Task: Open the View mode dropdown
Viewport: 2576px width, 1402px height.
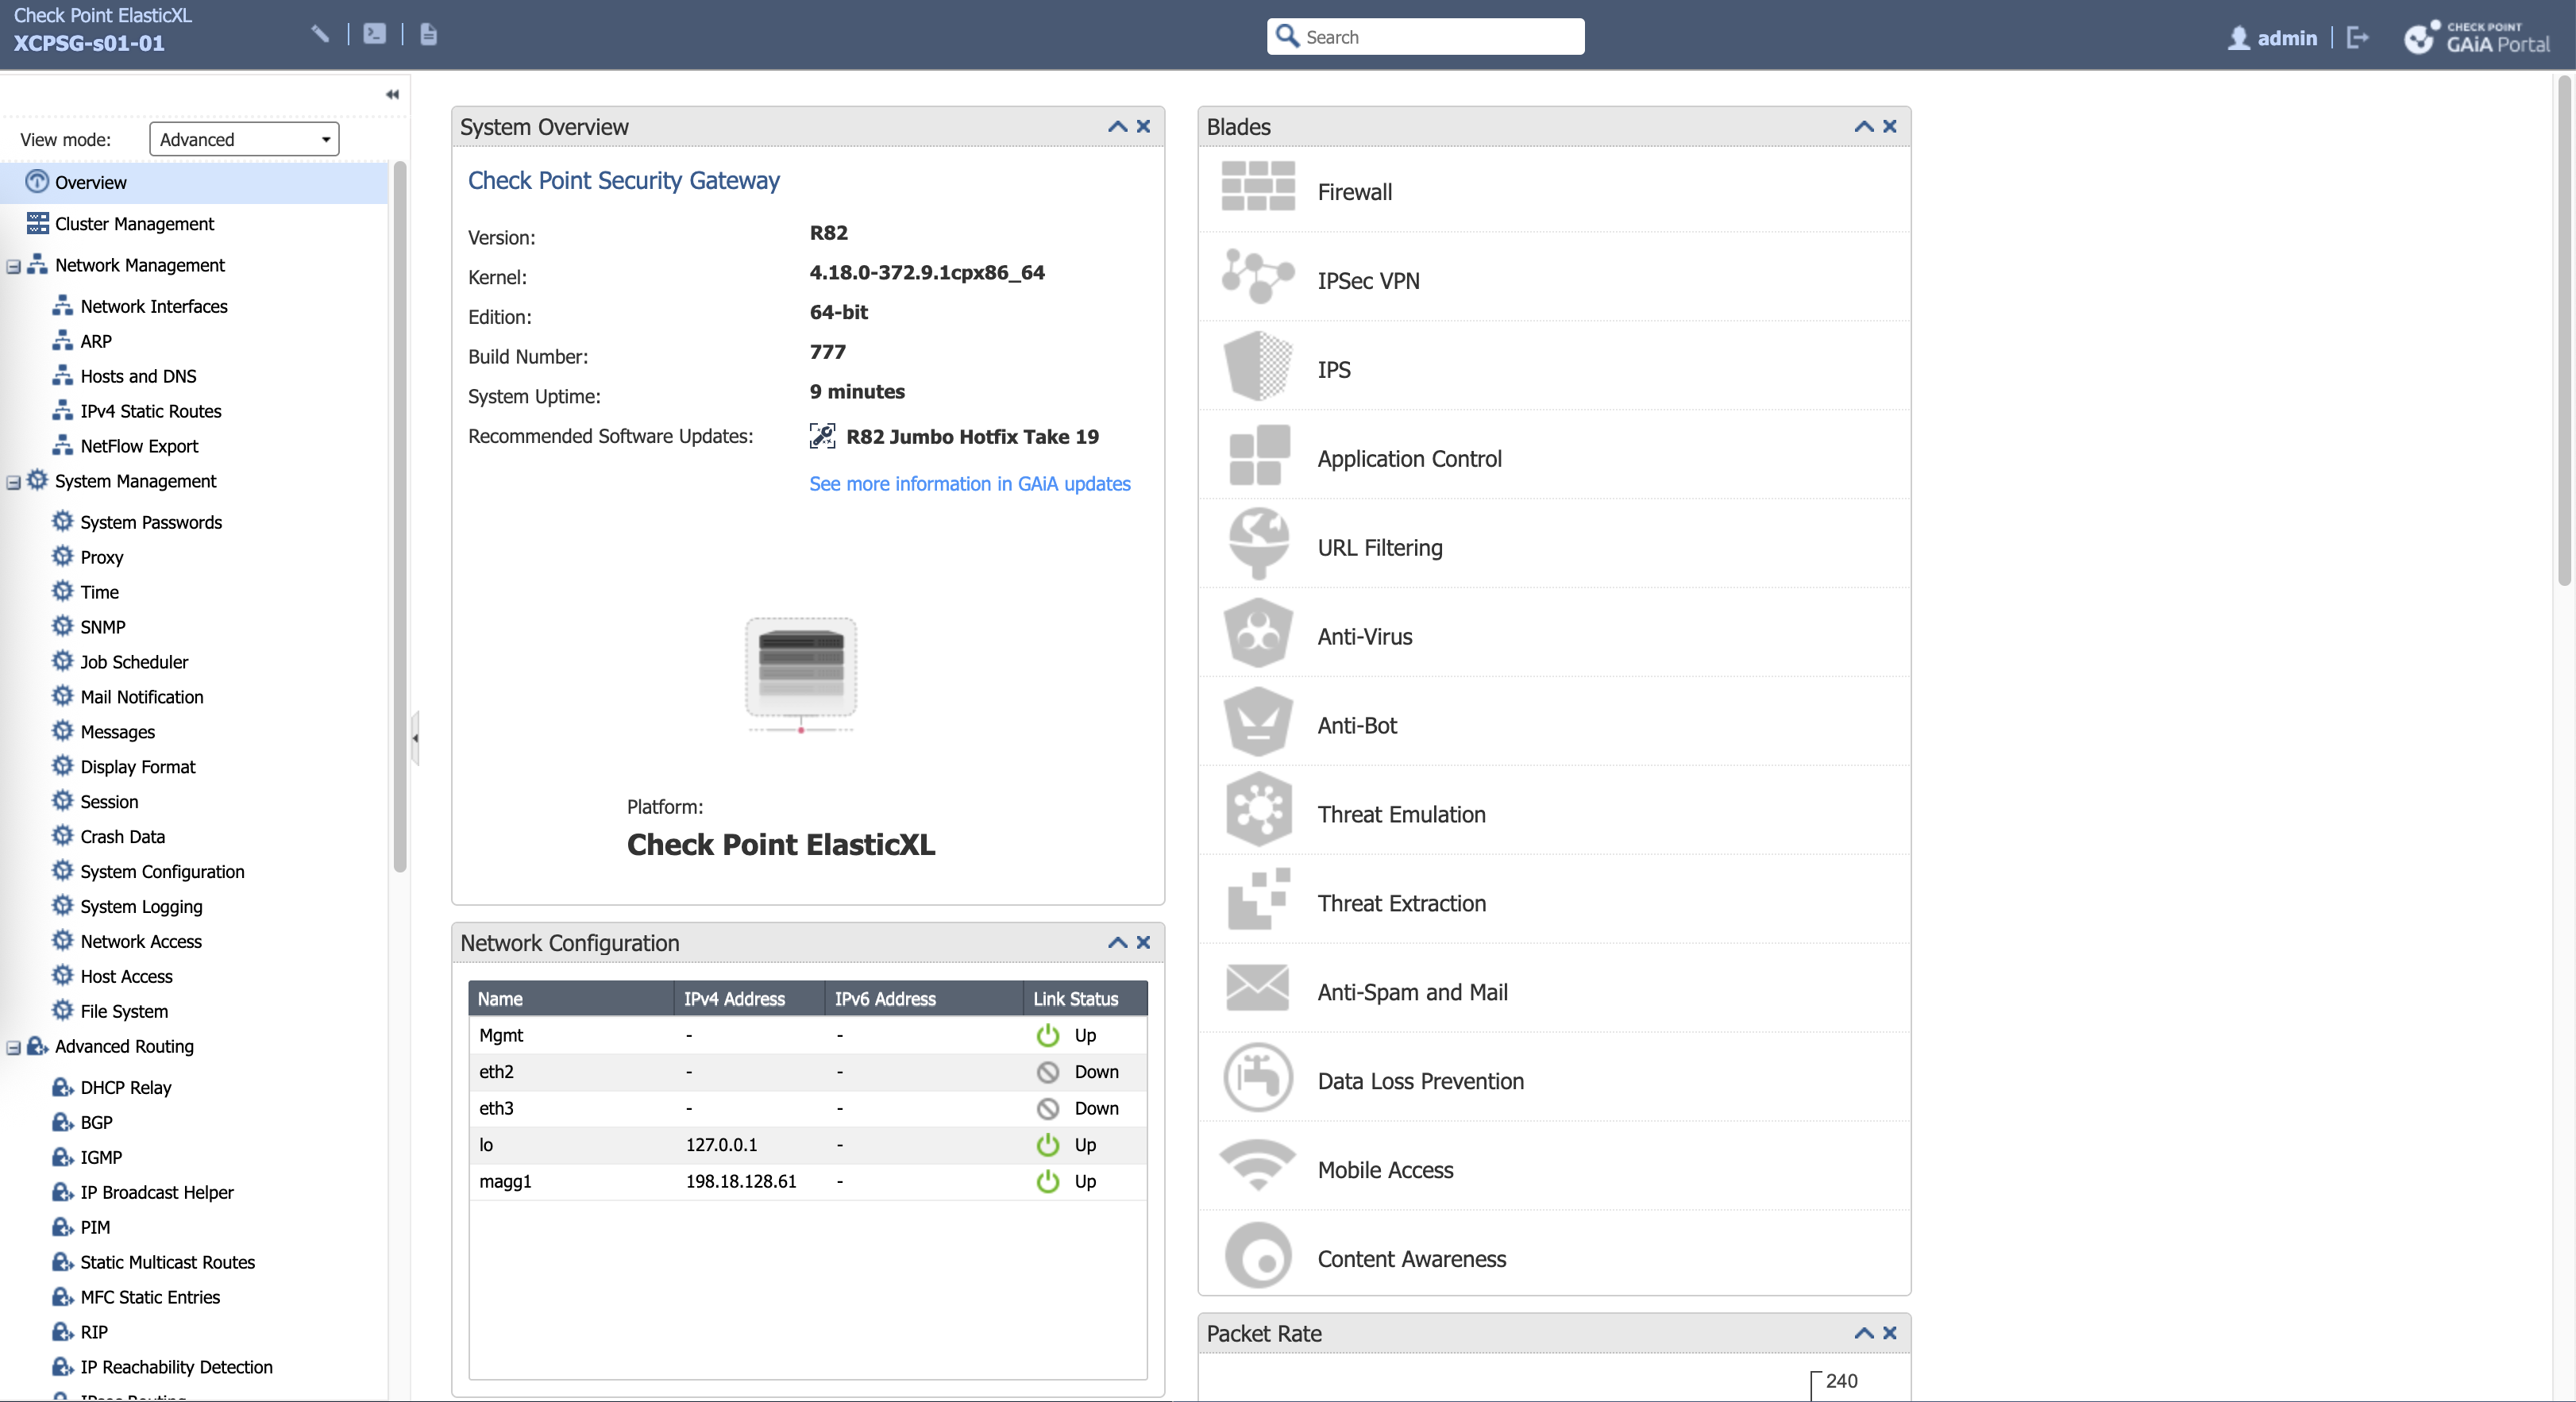Action: [244, 139]
